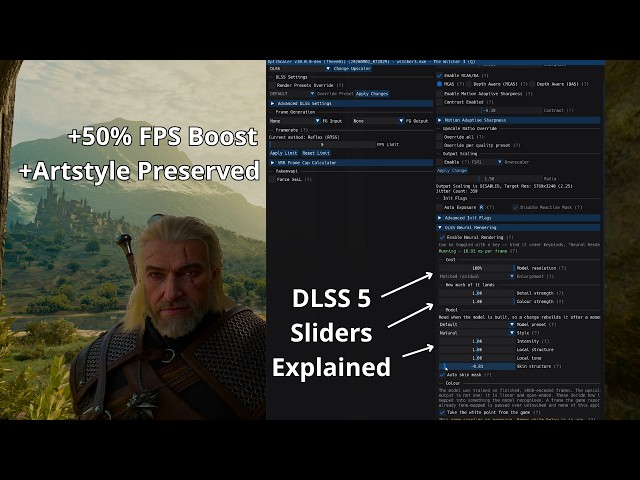Image resolution: width=640 pixels, height=480 pixels.
Task: Adjust the Contrast slider
Action: coord(489,111)
